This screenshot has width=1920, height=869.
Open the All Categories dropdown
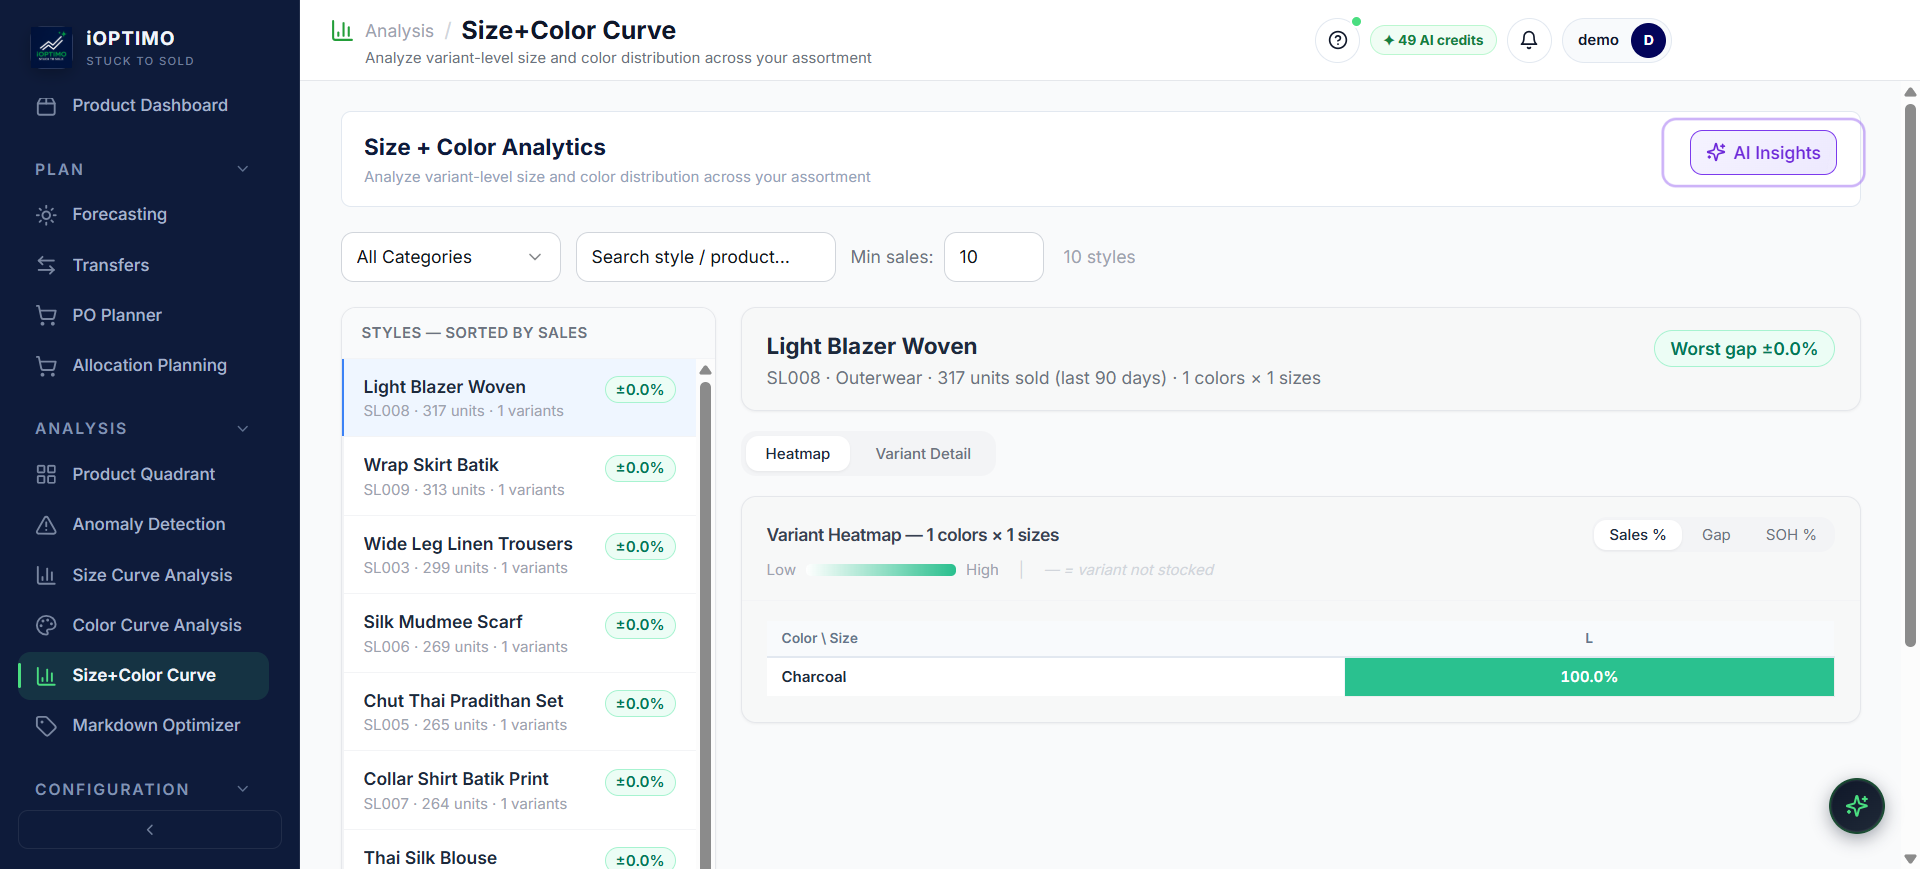pyautogui.click(x=451, y=257)
